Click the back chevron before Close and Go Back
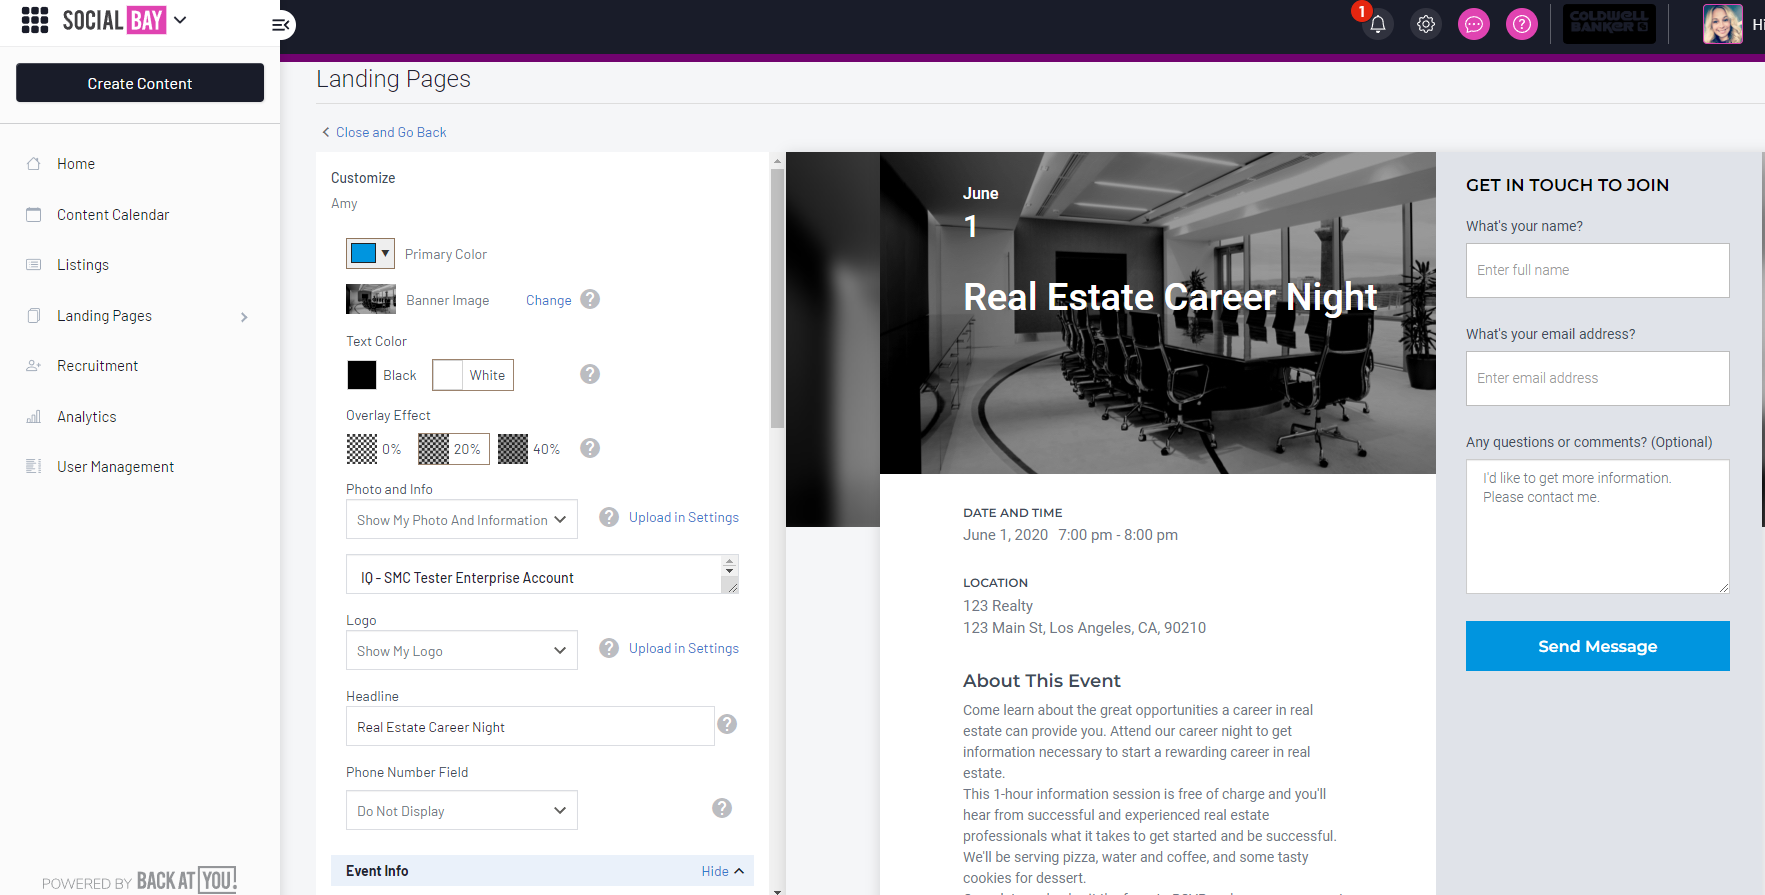The image size is (1765, 895). click(x=325, y=132)
